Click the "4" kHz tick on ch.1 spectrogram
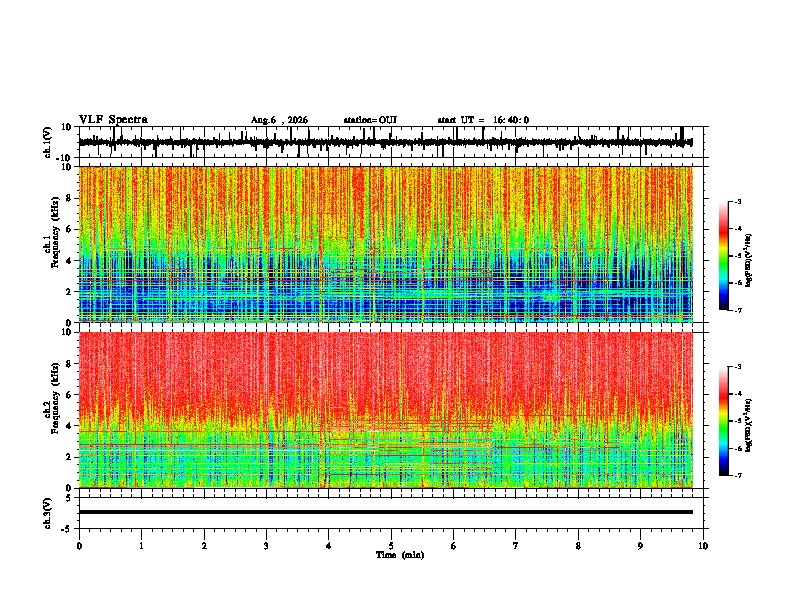 70,261
